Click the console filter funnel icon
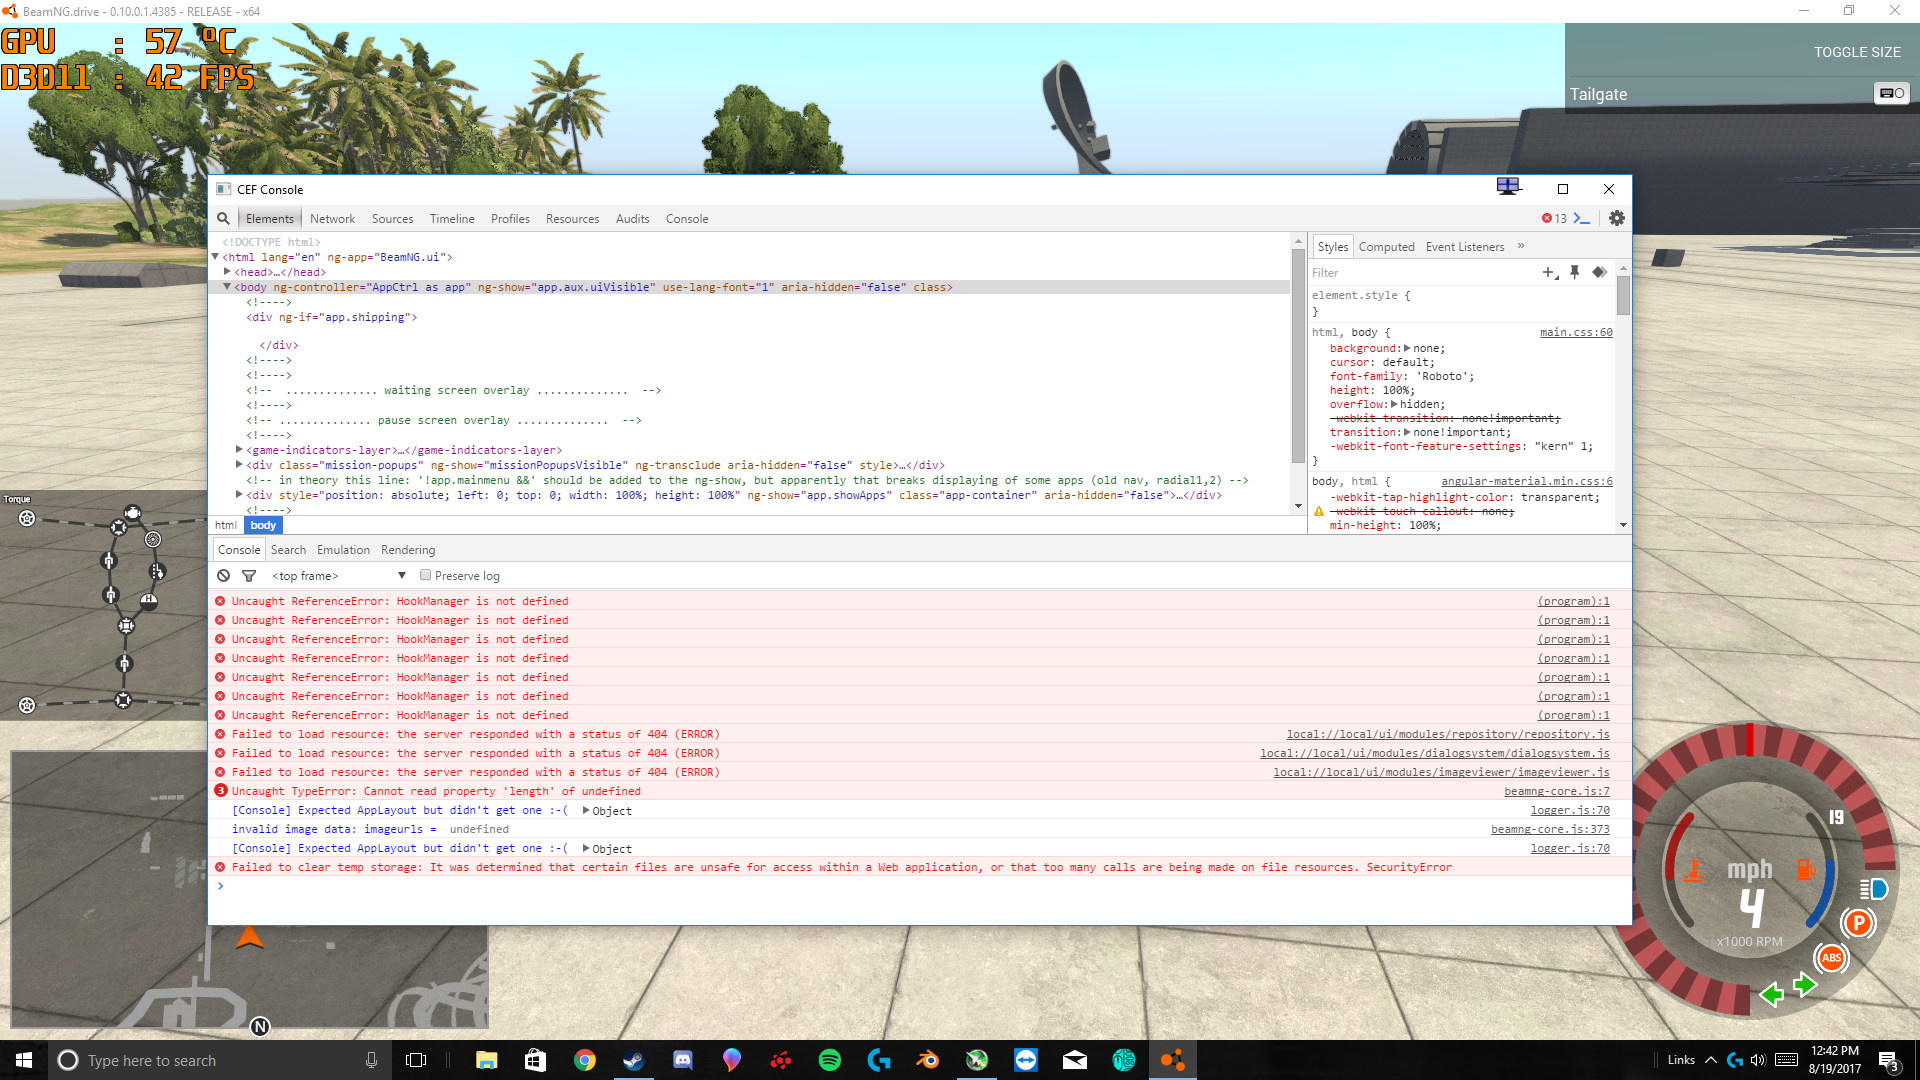Screen dimensions: 1920x1080 tap(249, 576)
